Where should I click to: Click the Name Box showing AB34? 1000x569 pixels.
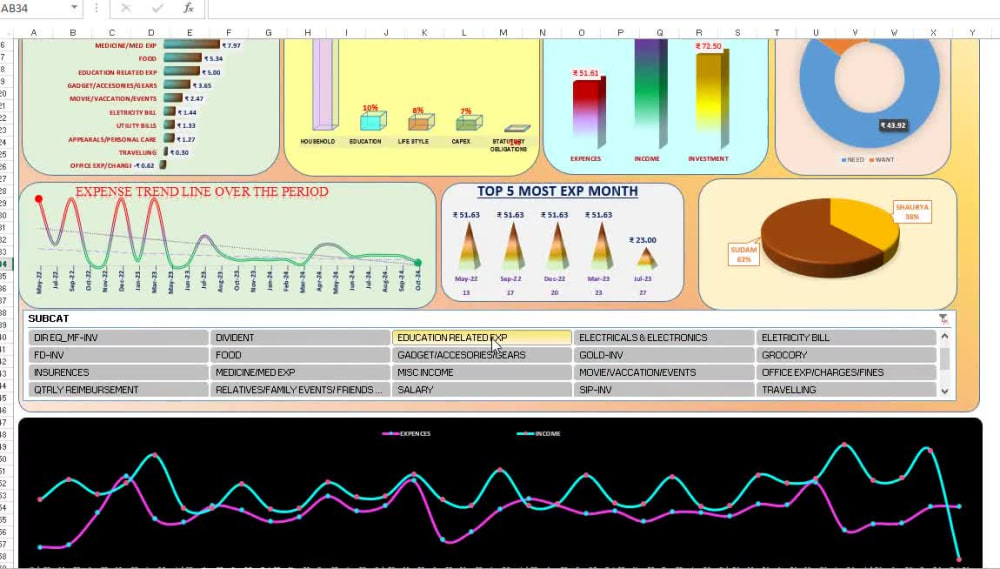click(x=34, y=8)
